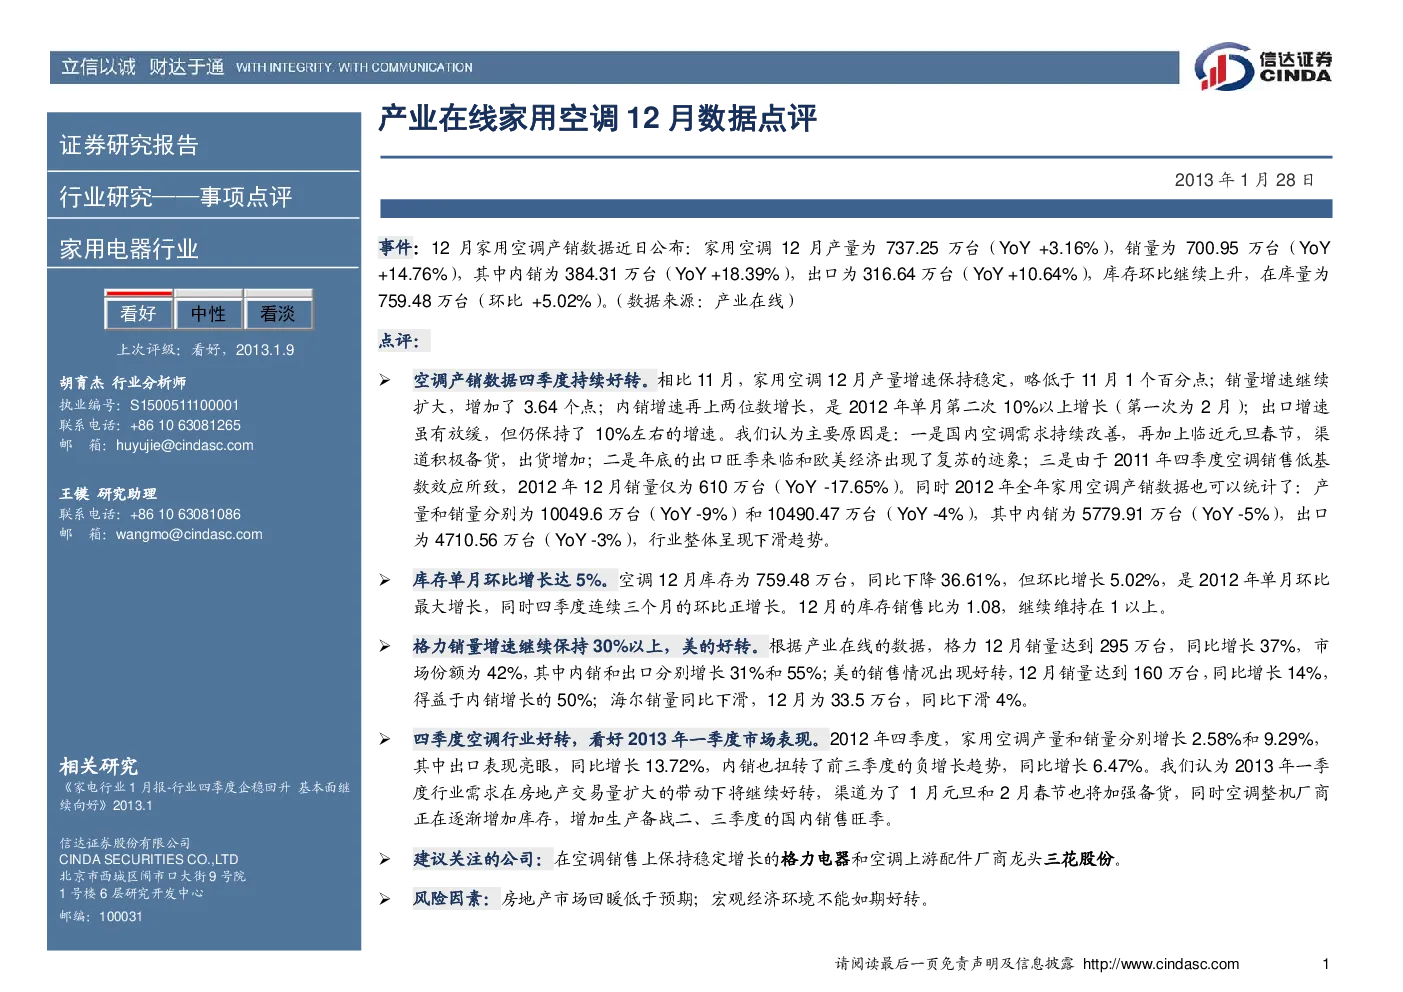This screenshot has width=1403, height=992.
Task: Click the bold company name 三花股份
Action: tap(1079, 859)
